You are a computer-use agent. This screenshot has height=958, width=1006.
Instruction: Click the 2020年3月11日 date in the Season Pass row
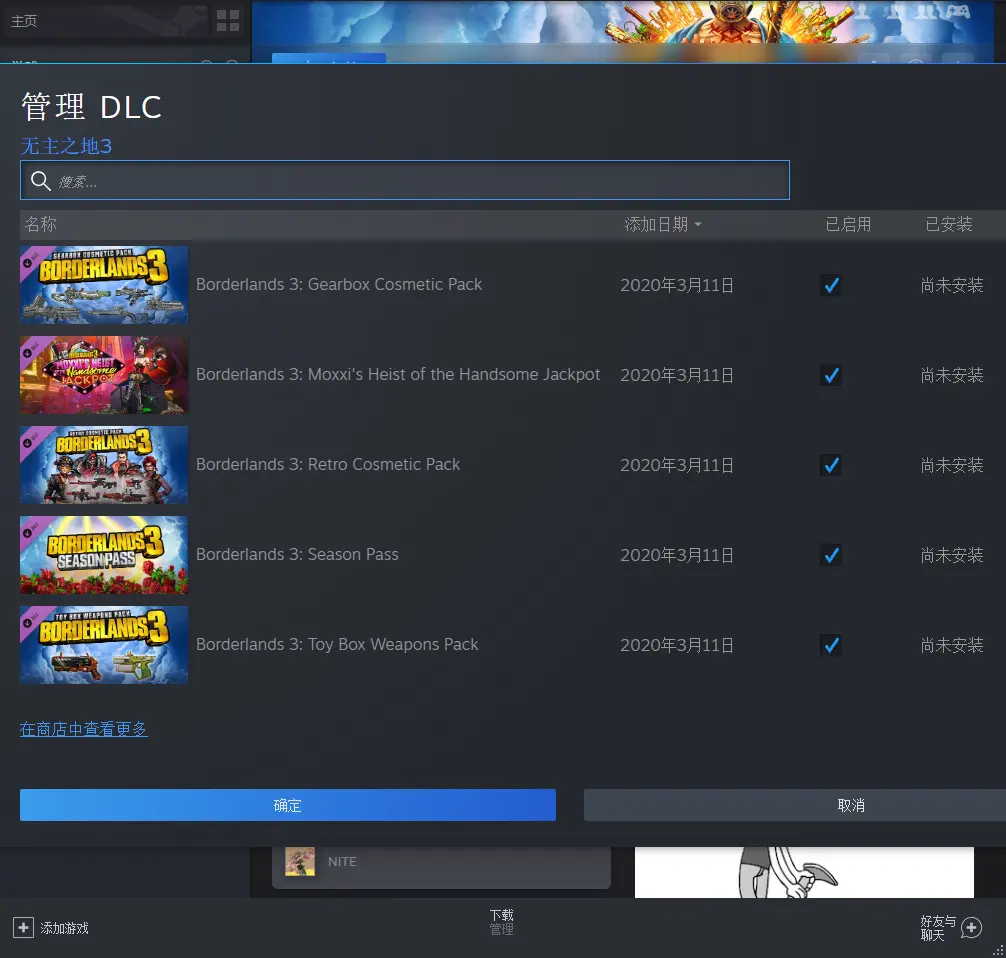[x=677, y=555]
